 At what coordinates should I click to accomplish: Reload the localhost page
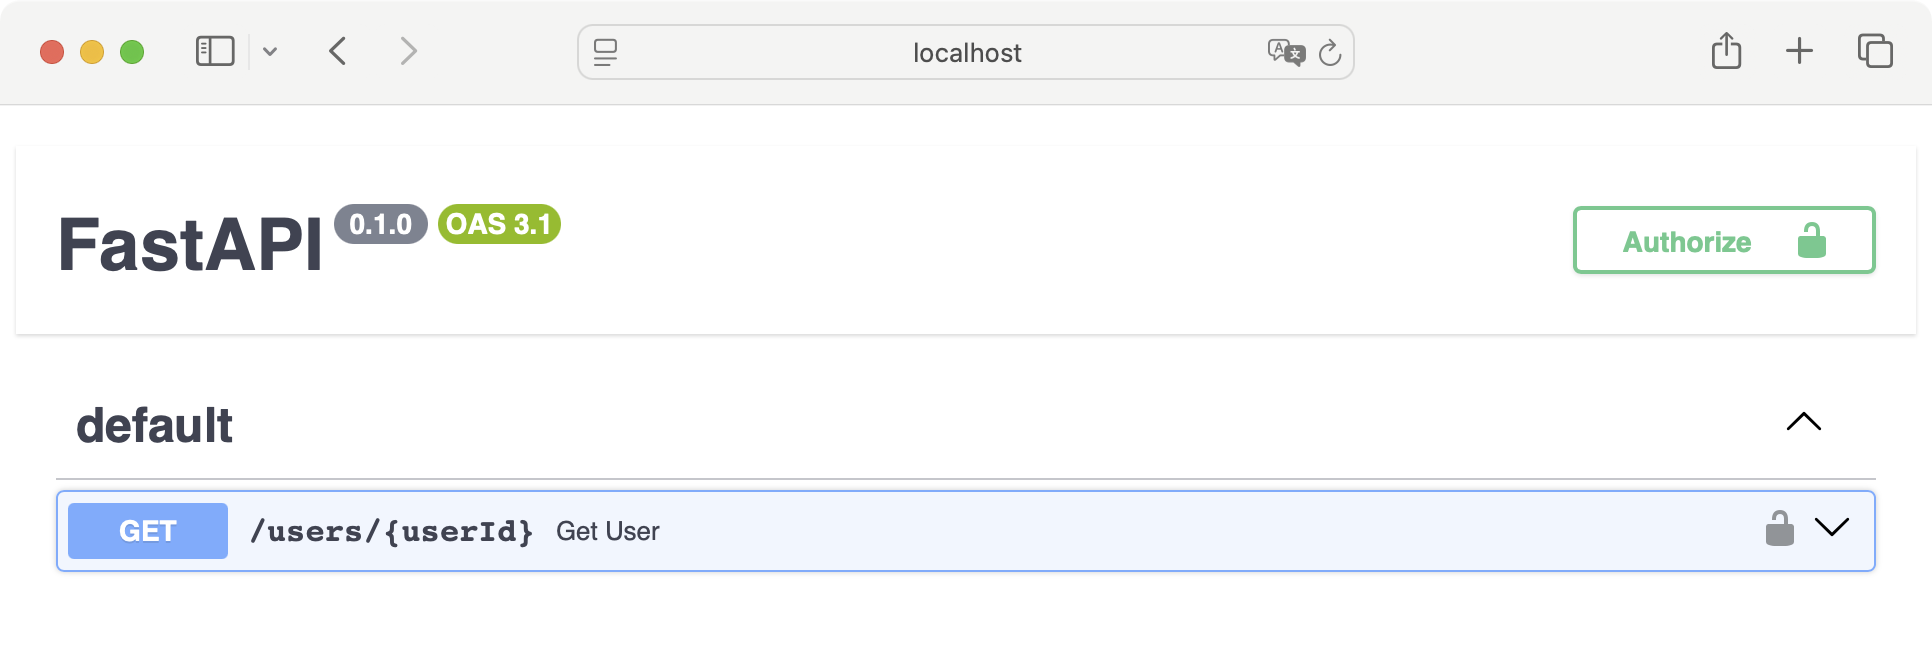coord(1330,53)
